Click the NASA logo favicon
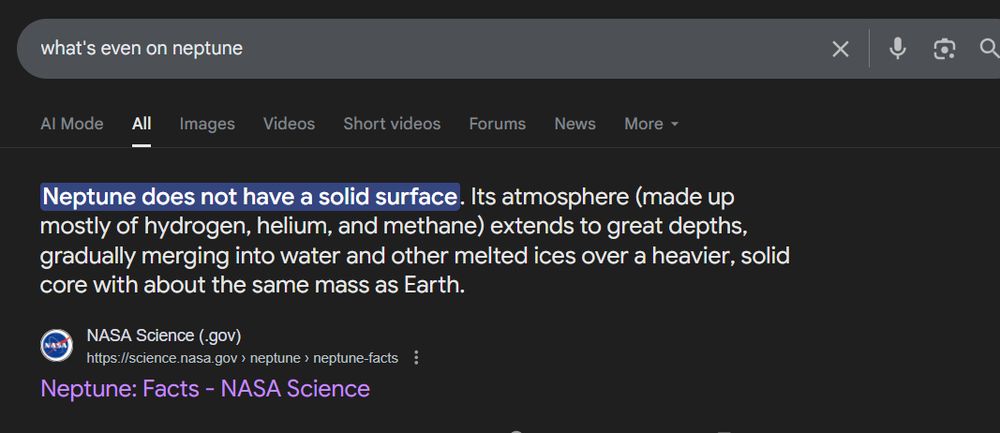1000x433 pixels. pyautogui.click(x=56, y=346)
